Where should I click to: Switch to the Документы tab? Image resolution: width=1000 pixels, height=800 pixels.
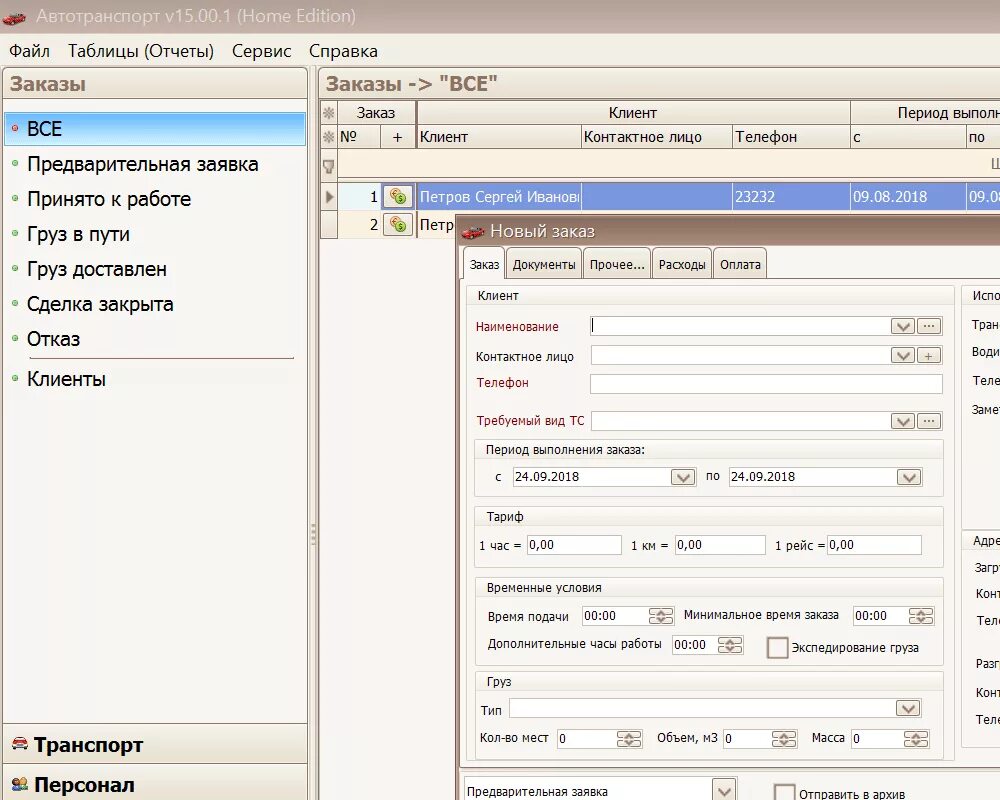coord(544,265)
